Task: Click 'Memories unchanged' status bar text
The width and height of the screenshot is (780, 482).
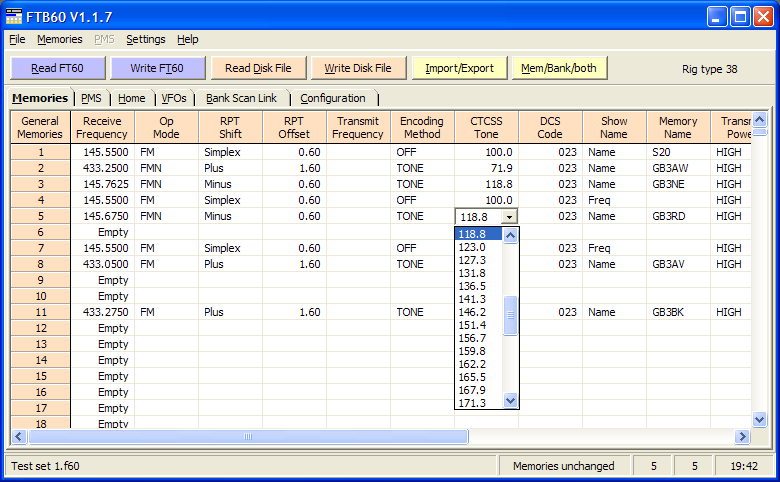Action: (564, 466)
